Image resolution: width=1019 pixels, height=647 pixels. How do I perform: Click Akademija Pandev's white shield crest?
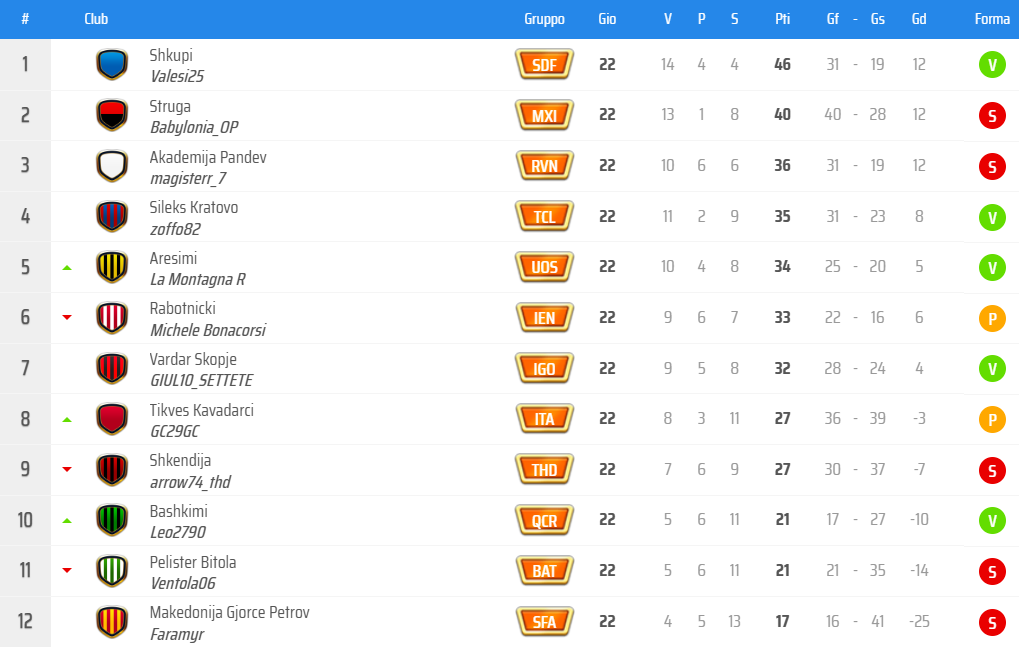point(111,166)
